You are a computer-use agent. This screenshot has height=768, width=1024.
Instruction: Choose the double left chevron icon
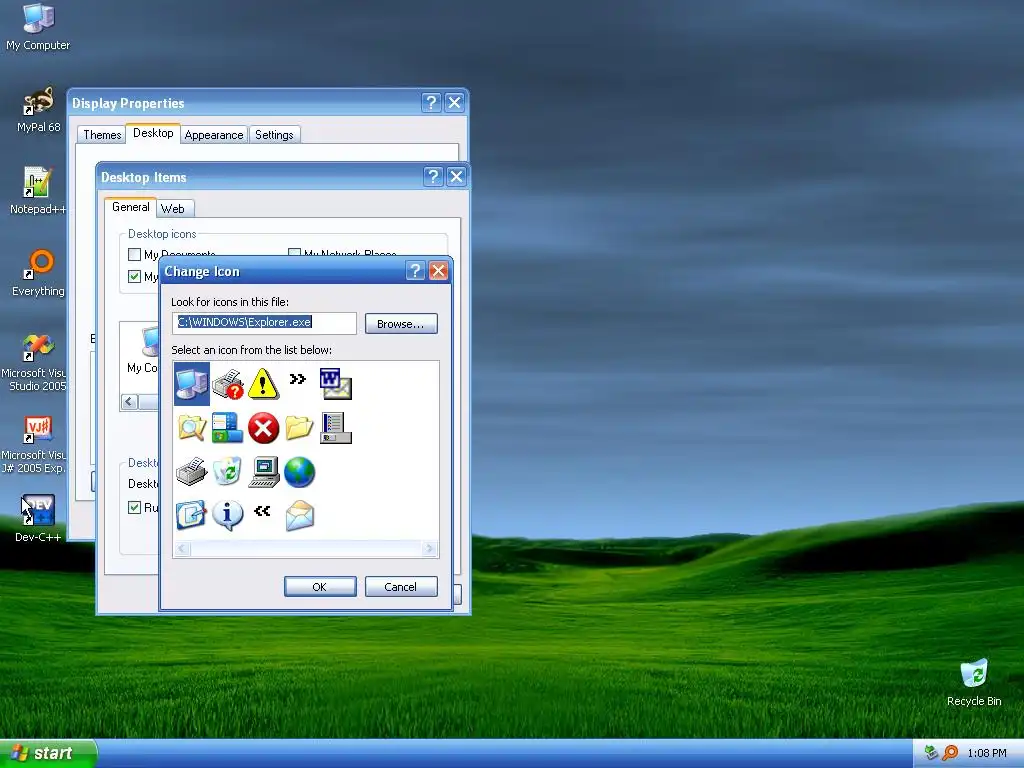[263, 511]
